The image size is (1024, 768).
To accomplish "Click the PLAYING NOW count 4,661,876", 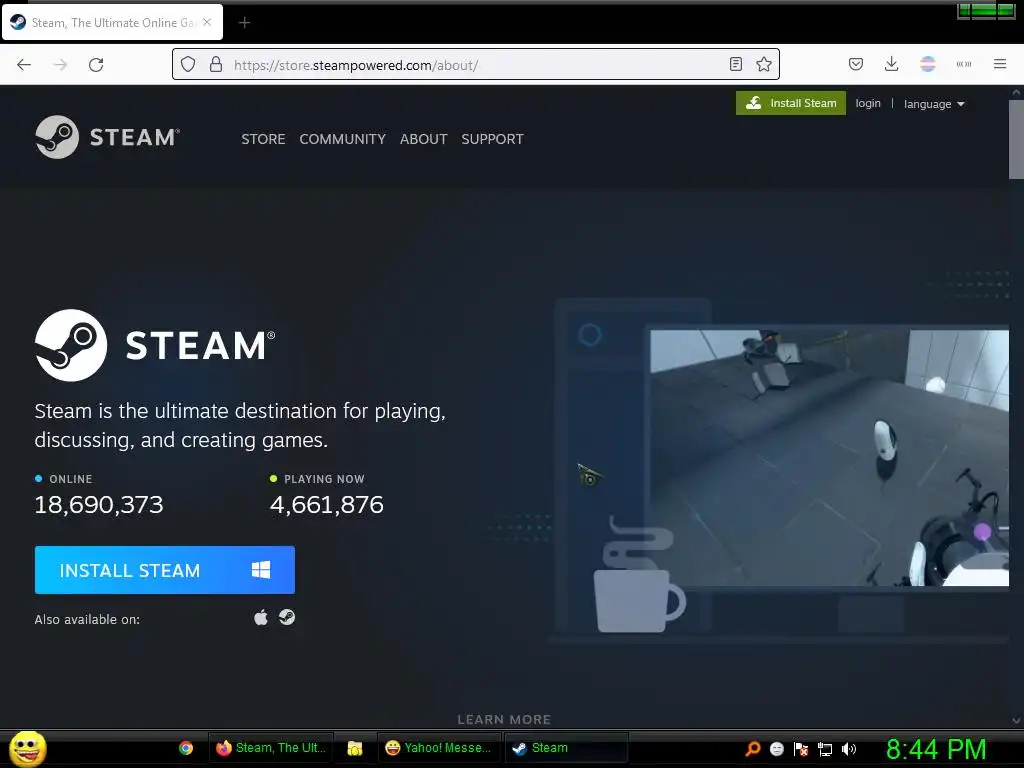I will [327, 504].
